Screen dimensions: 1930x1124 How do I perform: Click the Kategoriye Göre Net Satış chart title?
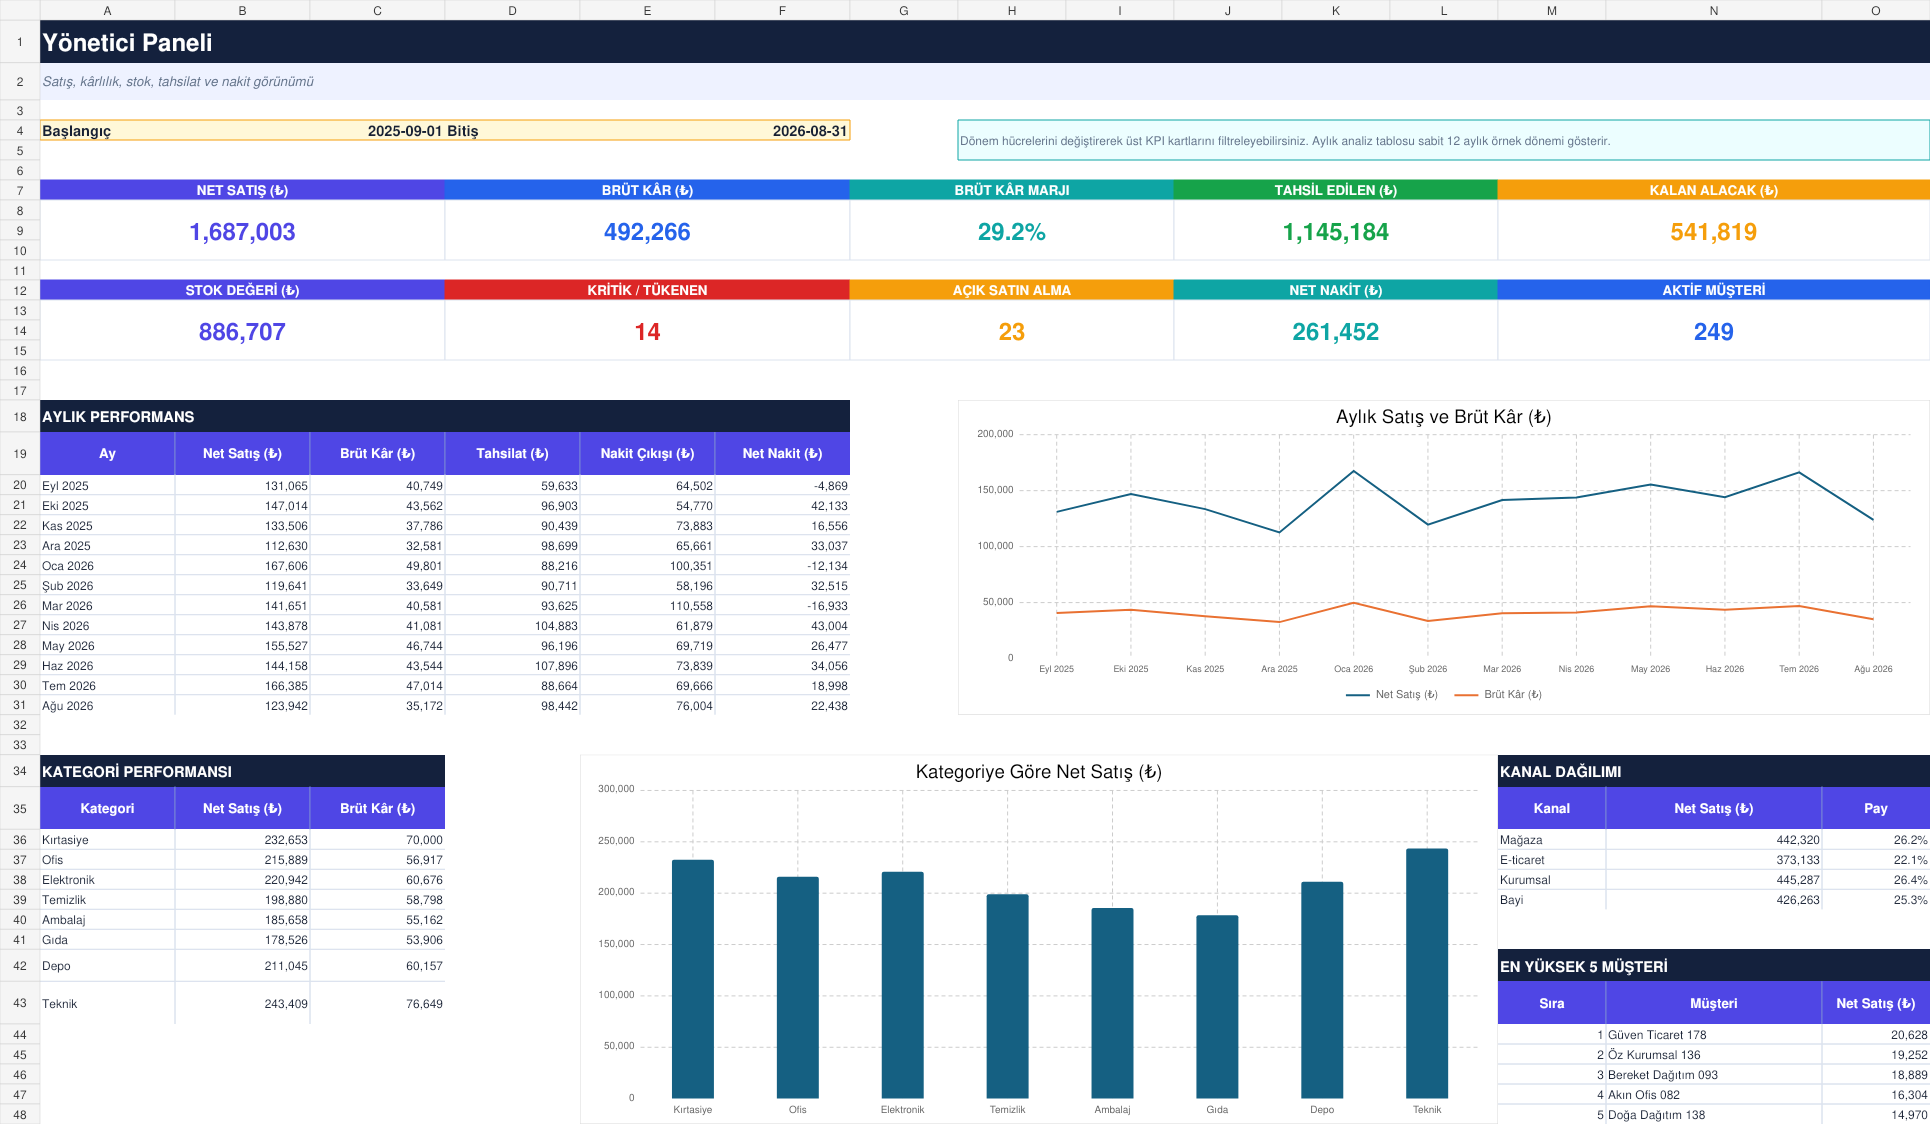point(1038,772)
